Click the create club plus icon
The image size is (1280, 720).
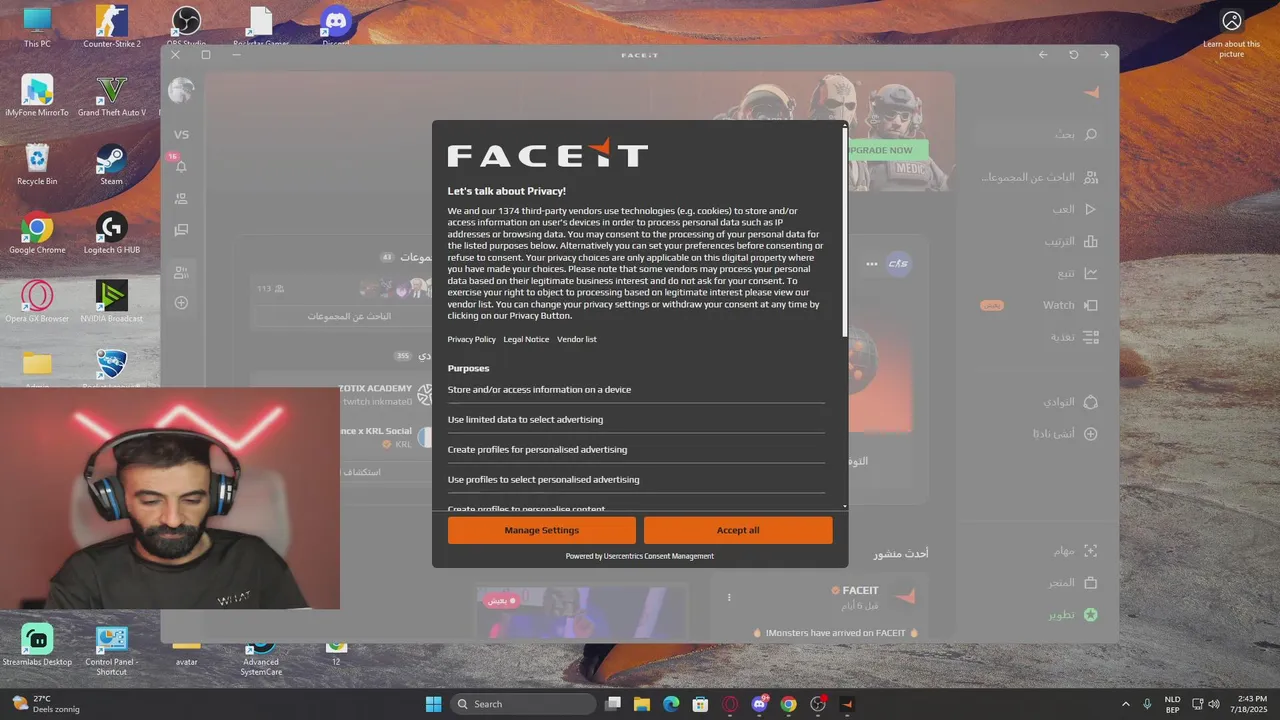click(x=1091, y=434)
